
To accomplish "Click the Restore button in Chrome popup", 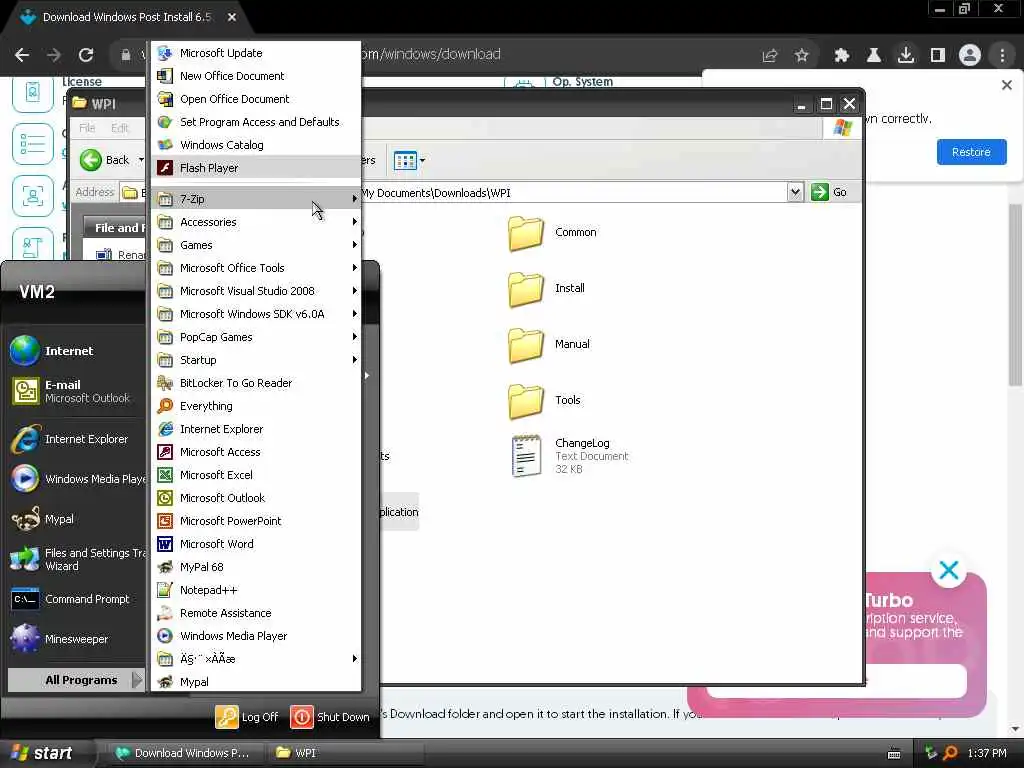I will [971, 152].
